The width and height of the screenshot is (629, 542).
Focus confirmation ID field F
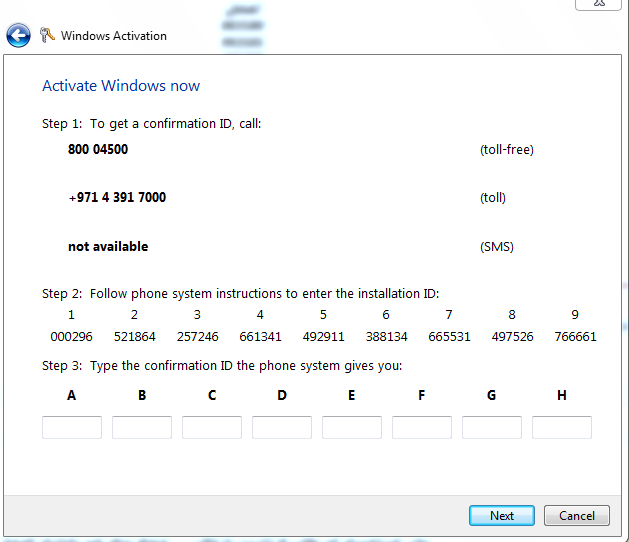[422, 427]
